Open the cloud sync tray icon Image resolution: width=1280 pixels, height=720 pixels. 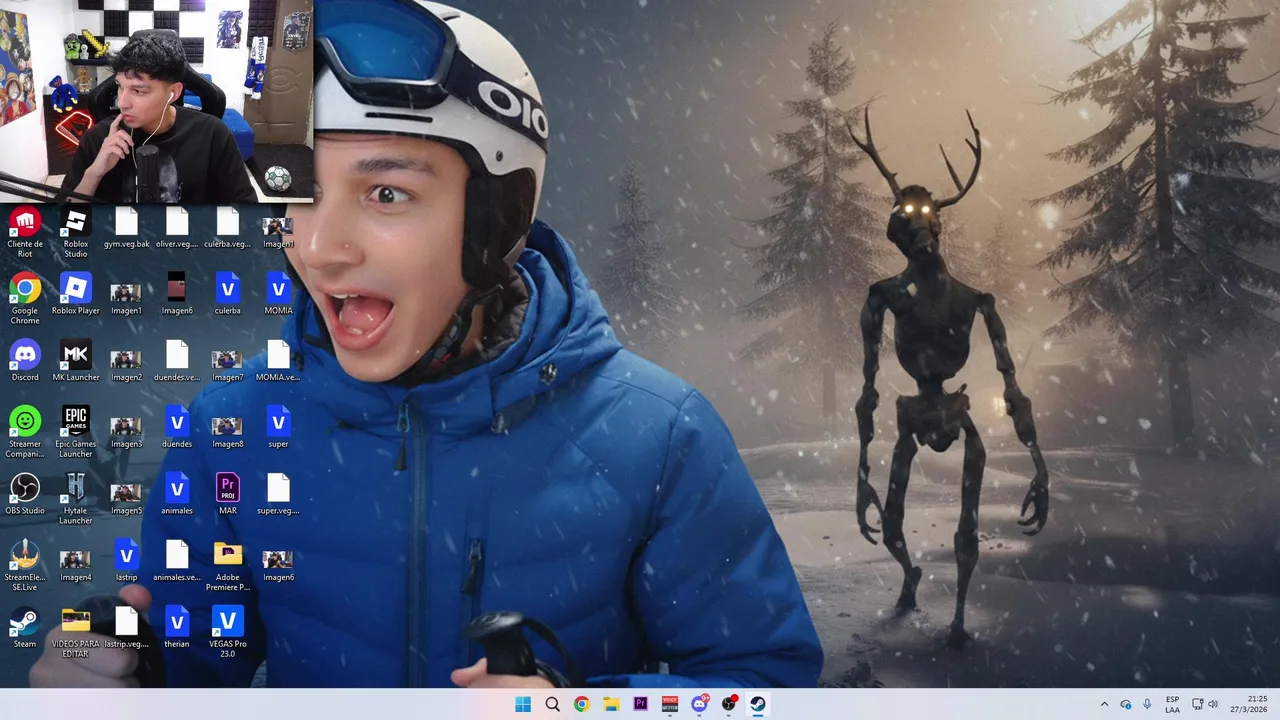1126,704
